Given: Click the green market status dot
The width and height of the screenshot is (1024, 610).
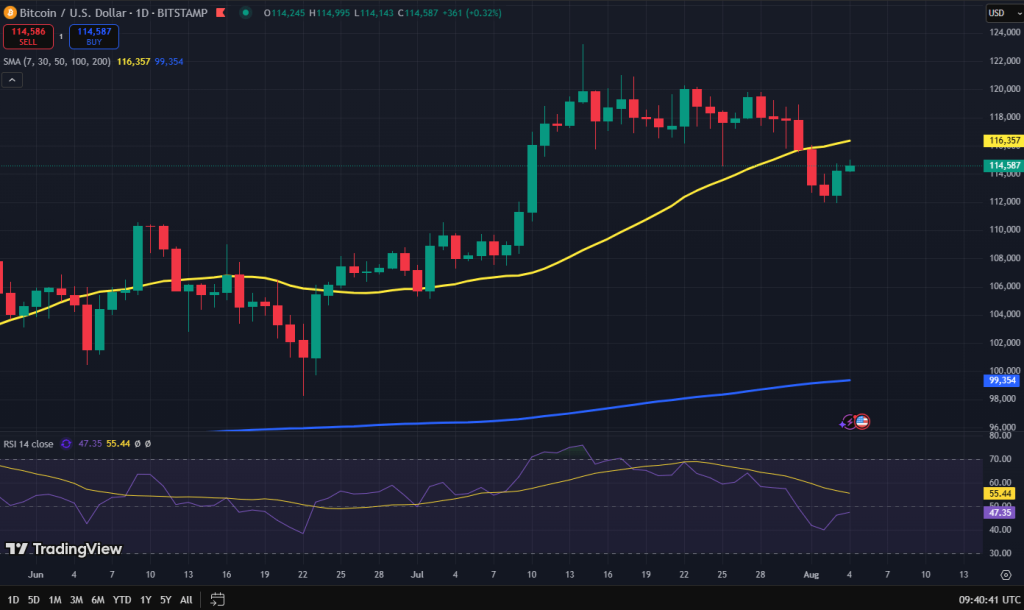Looking at the screenshot, I should pos(246,12).
